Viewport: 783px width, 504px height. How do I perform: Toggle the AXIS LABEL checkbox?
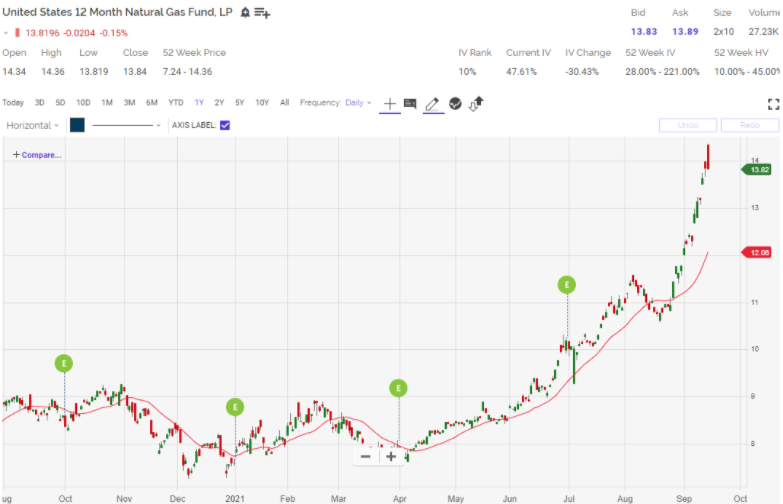[x=225, y=125]
